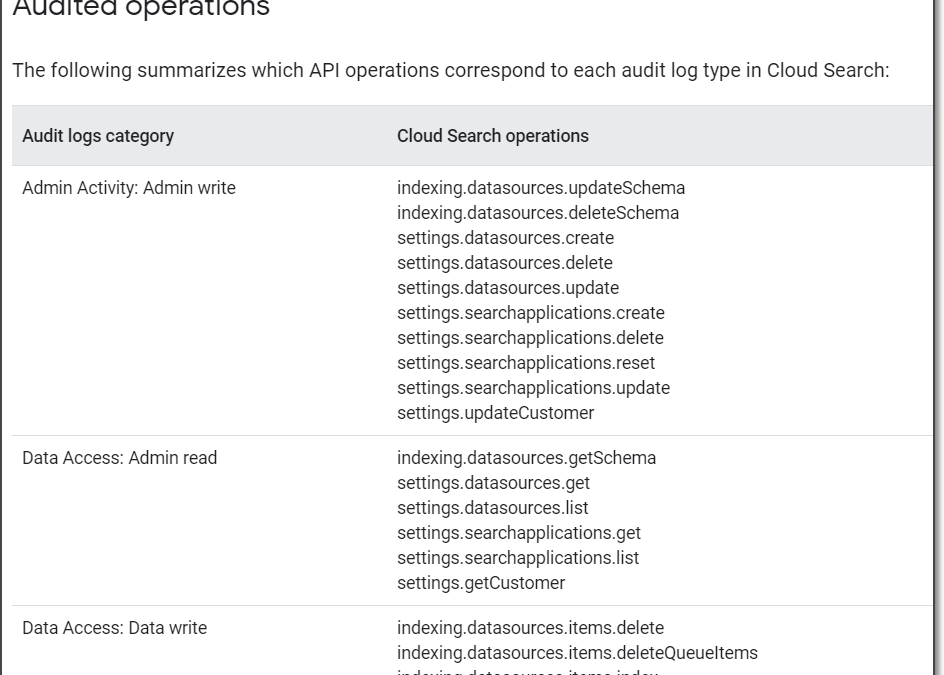This screenshot has width=944, height=675.
Task: Click settings.datasources.get entry
Action: pyautogui.click(x=493, y=483)
